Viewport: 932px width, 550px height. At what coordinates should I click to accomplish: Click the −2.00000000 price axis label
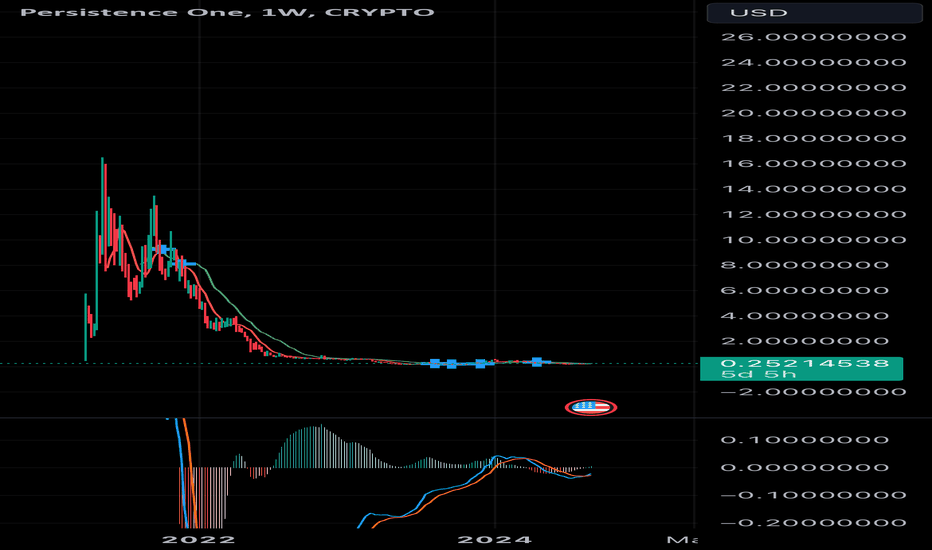click(814, 392)
